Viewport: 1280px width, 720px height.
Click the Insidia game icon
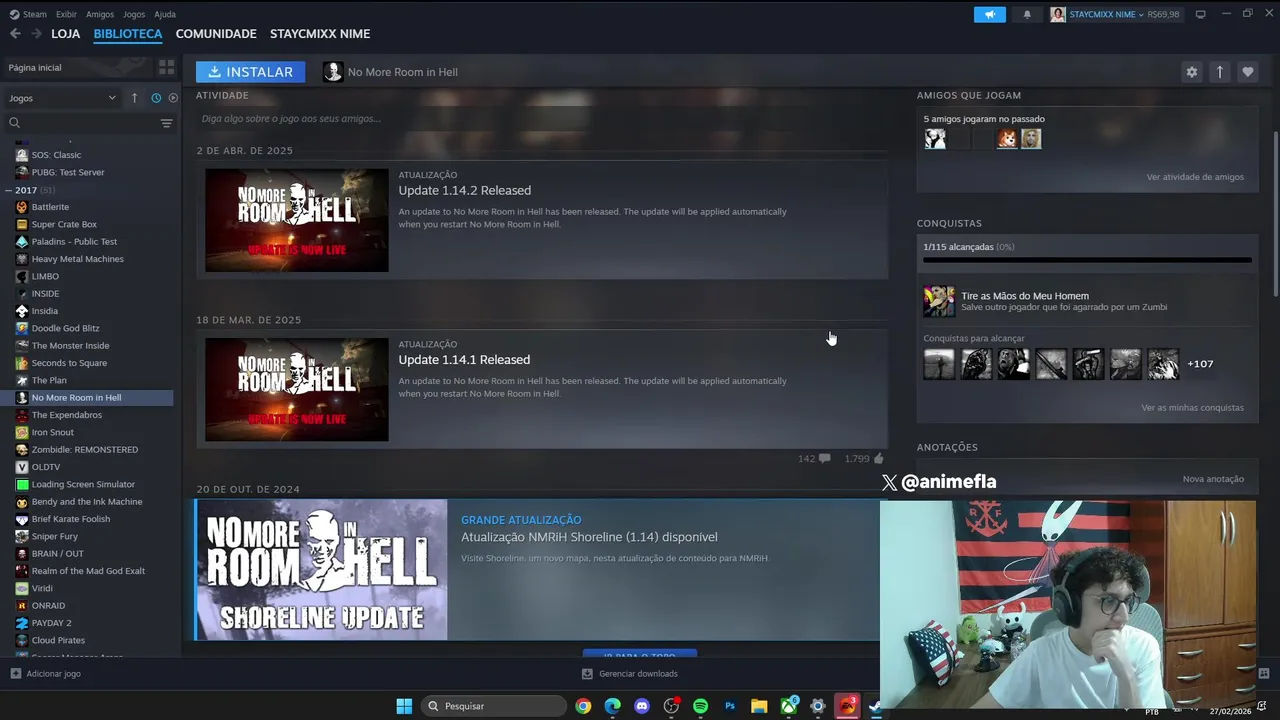coord(22,311)
